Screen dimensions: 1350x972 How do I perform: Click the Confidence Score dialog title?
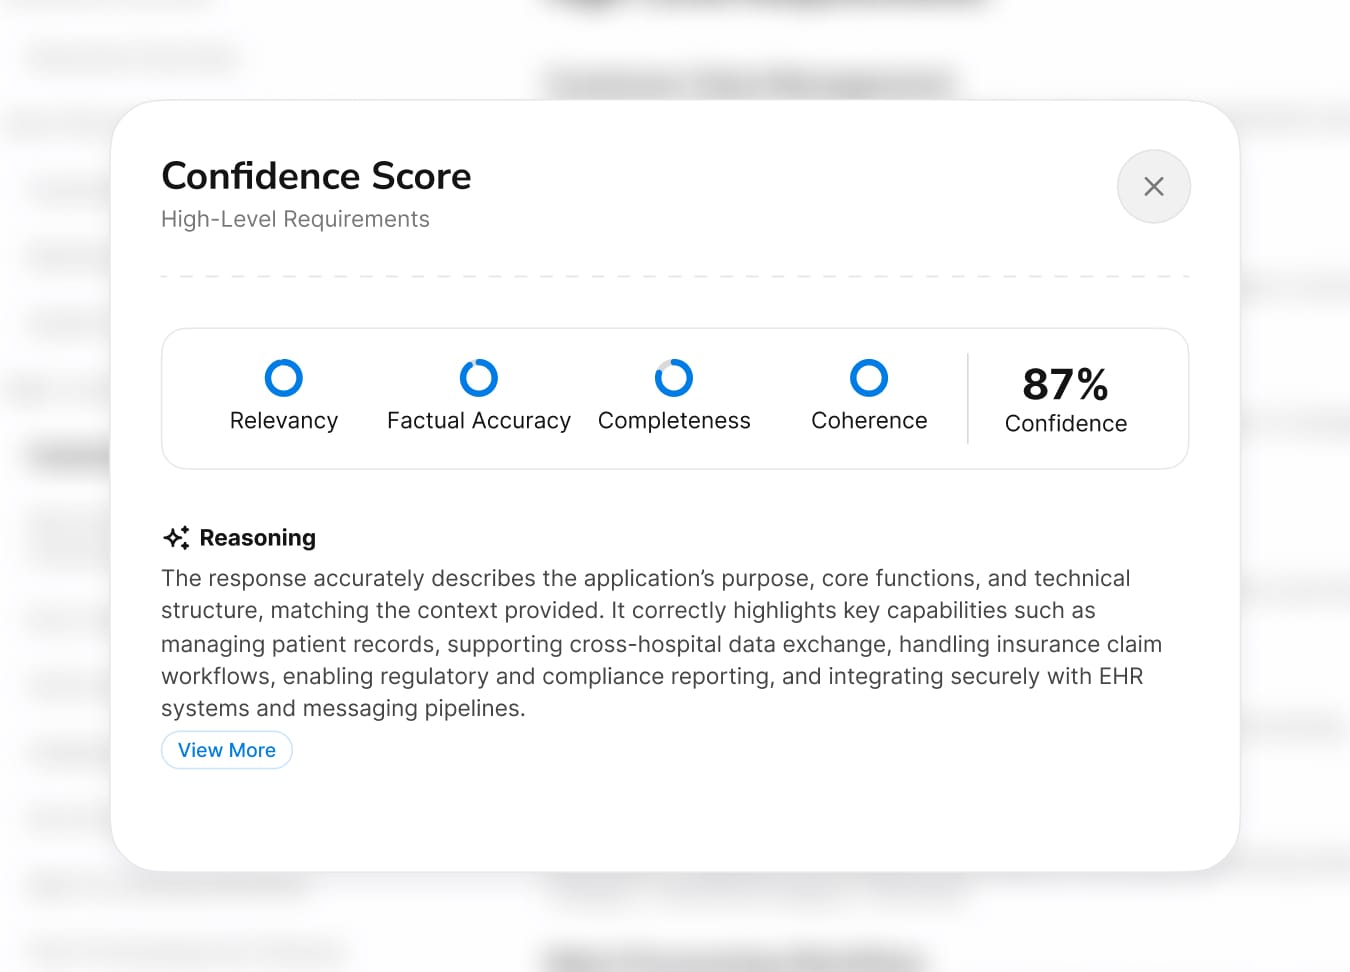coord(316,176)
